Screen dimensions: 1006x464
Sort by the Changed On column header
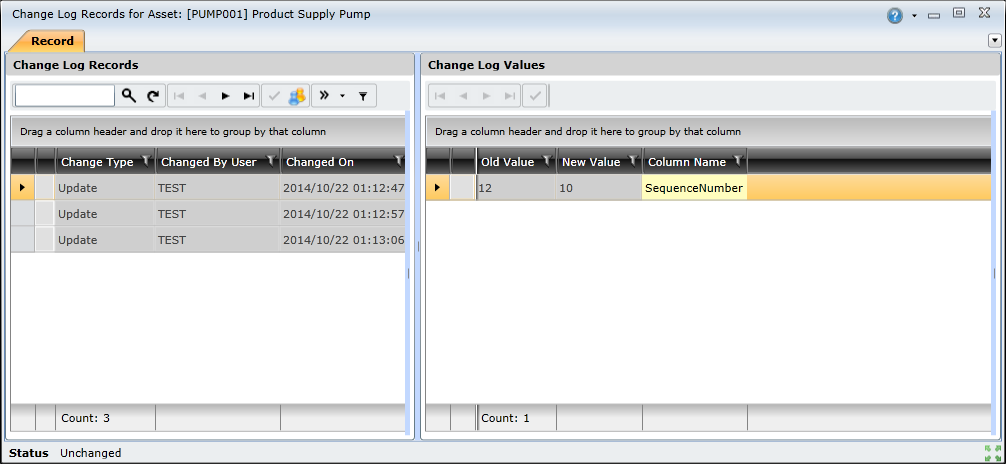(x=320, y=162)
